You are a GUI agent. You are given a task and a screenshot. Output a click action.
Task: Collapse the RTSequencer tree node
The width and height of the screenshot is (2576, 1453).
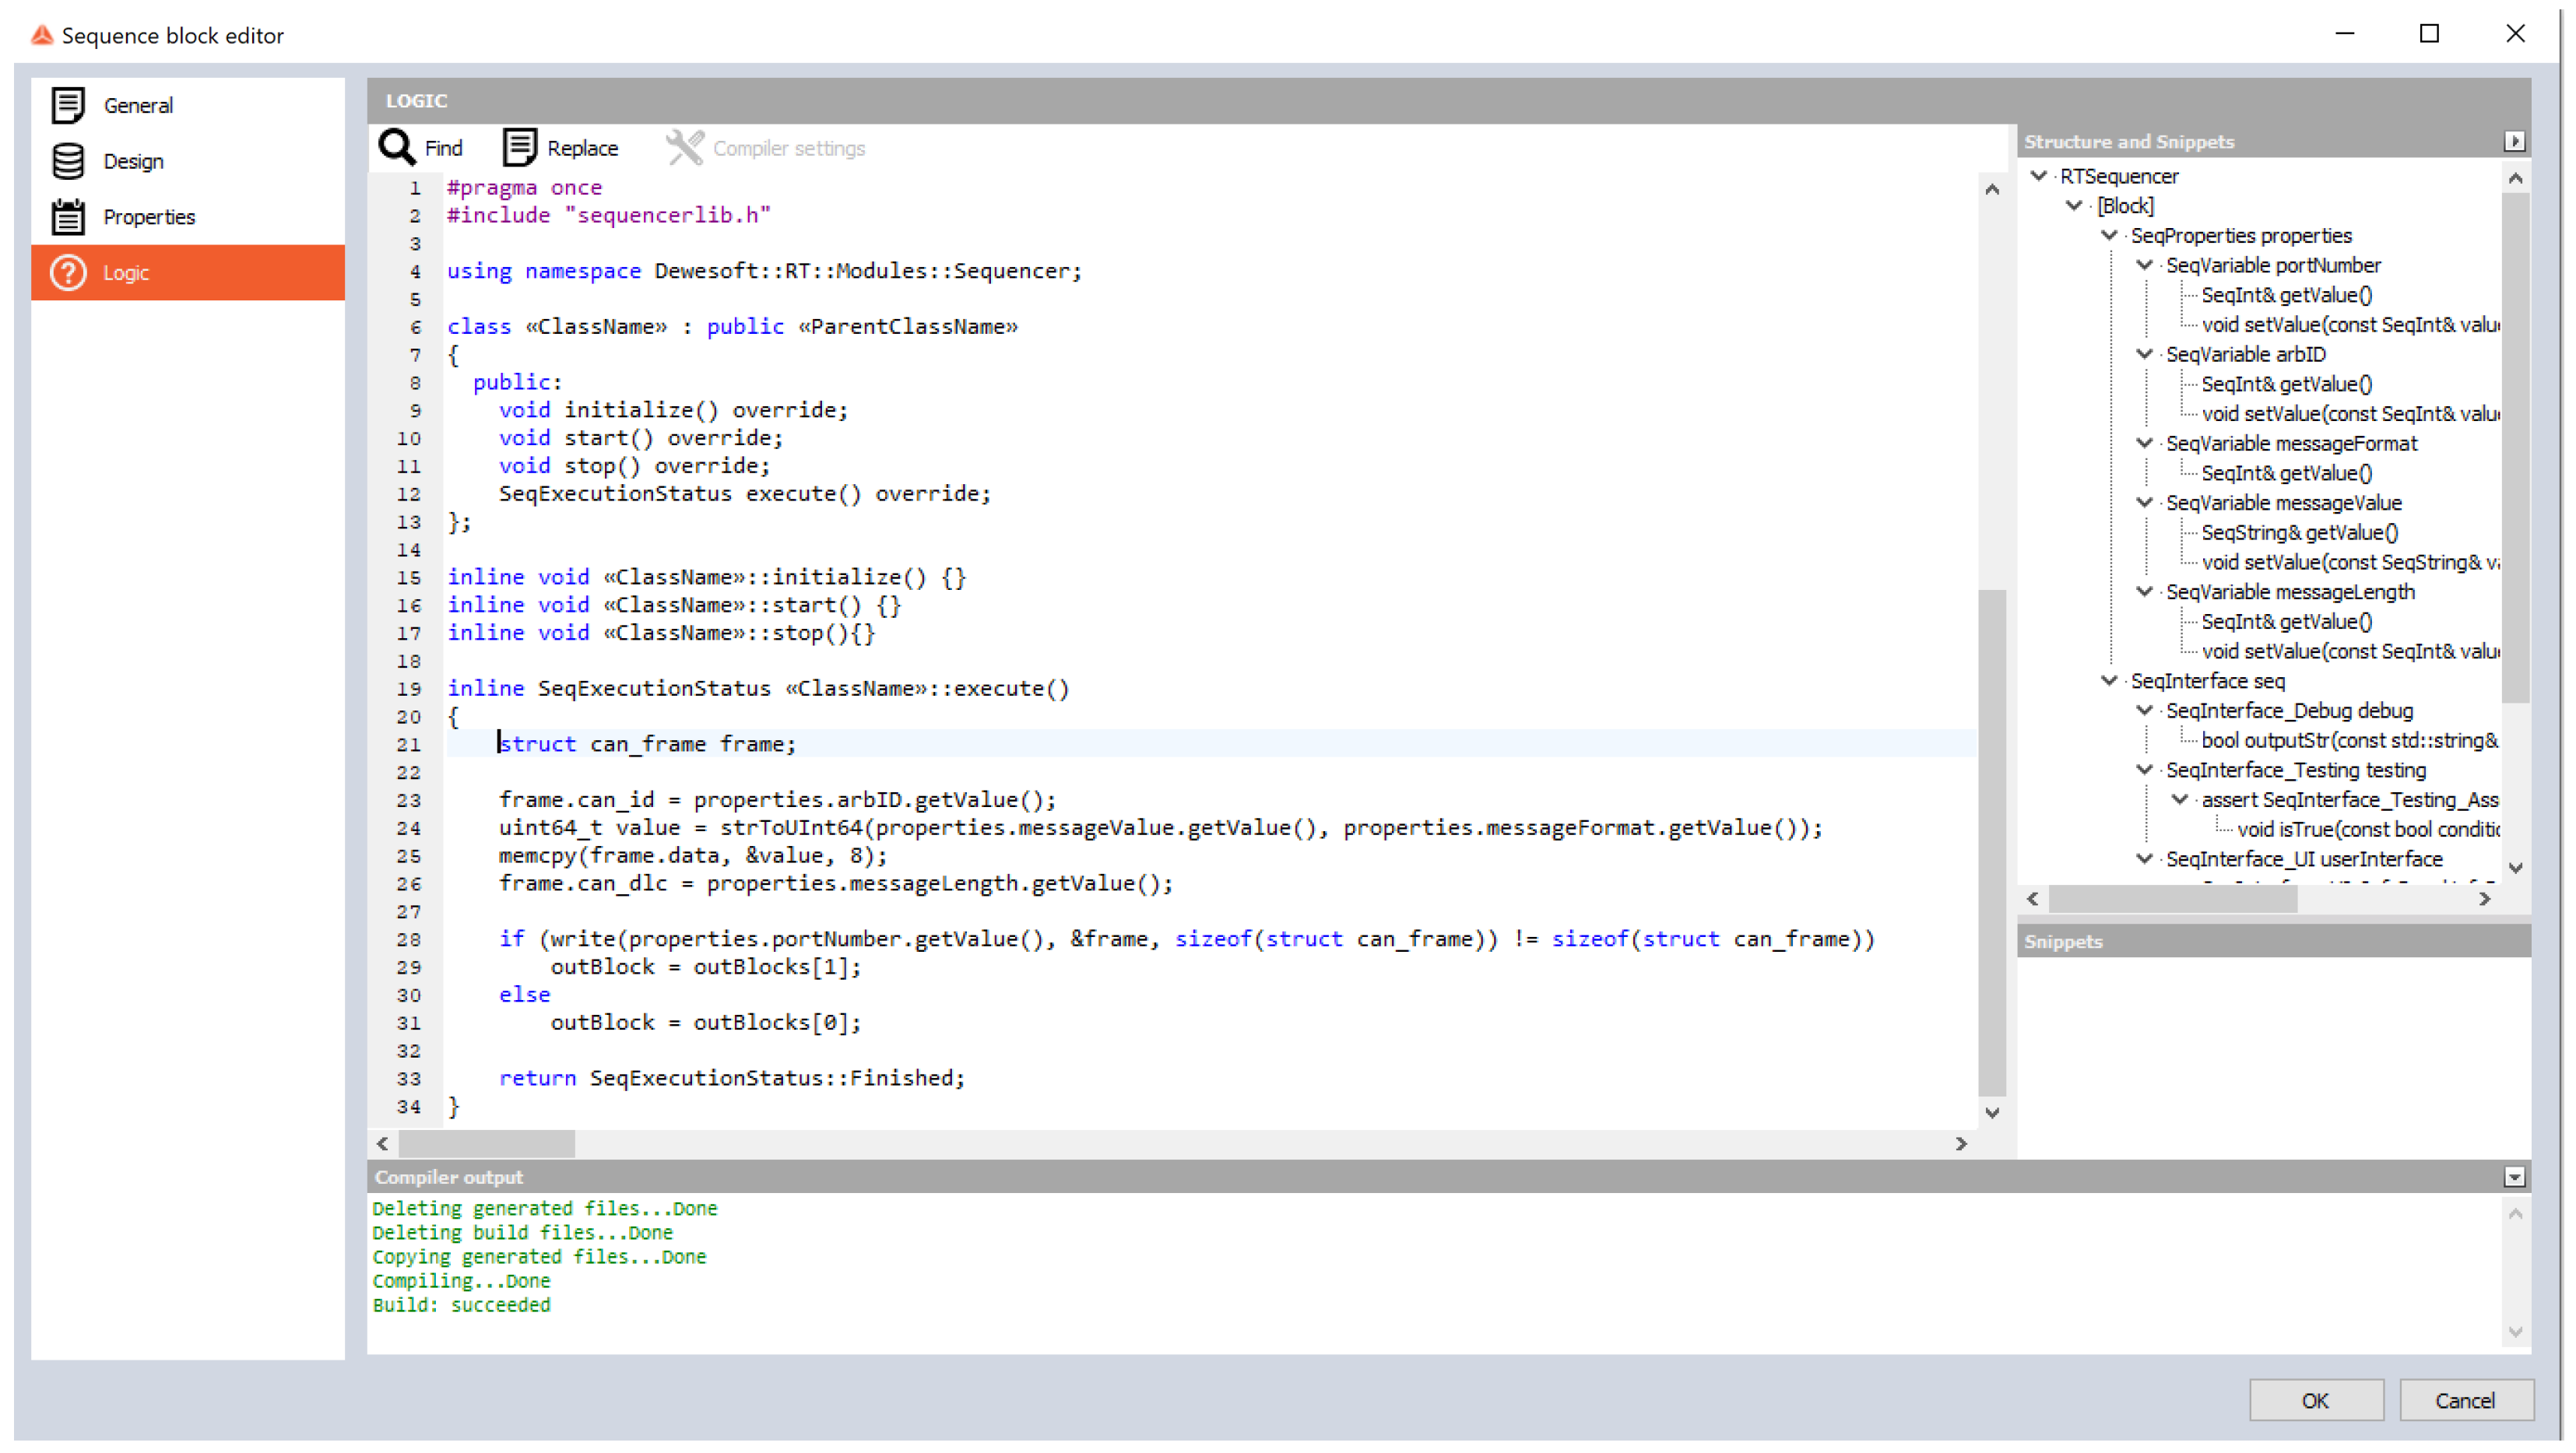point(2039,176)
